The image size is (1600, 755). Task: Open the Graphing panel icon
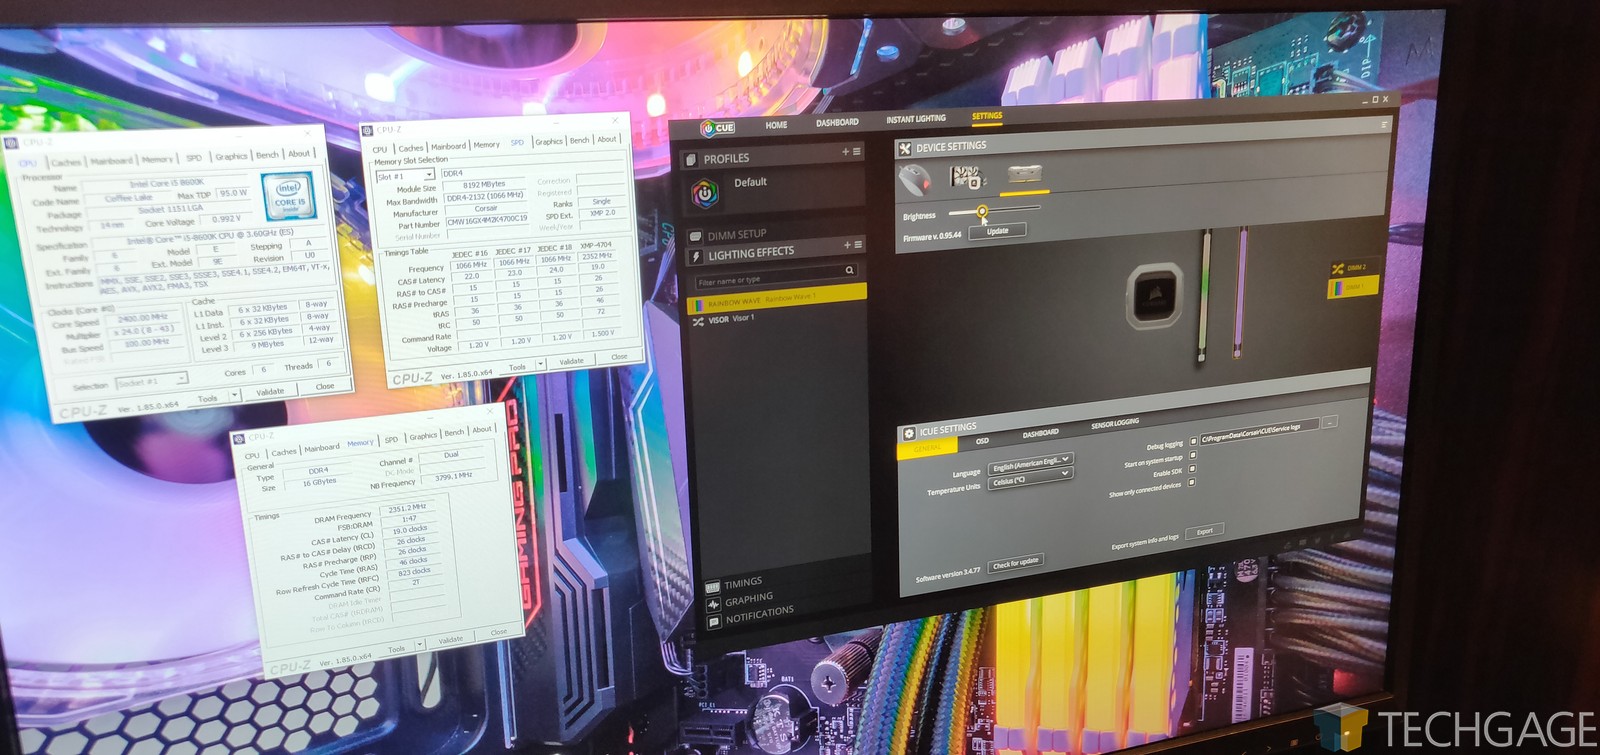click(x=713, y=604)
